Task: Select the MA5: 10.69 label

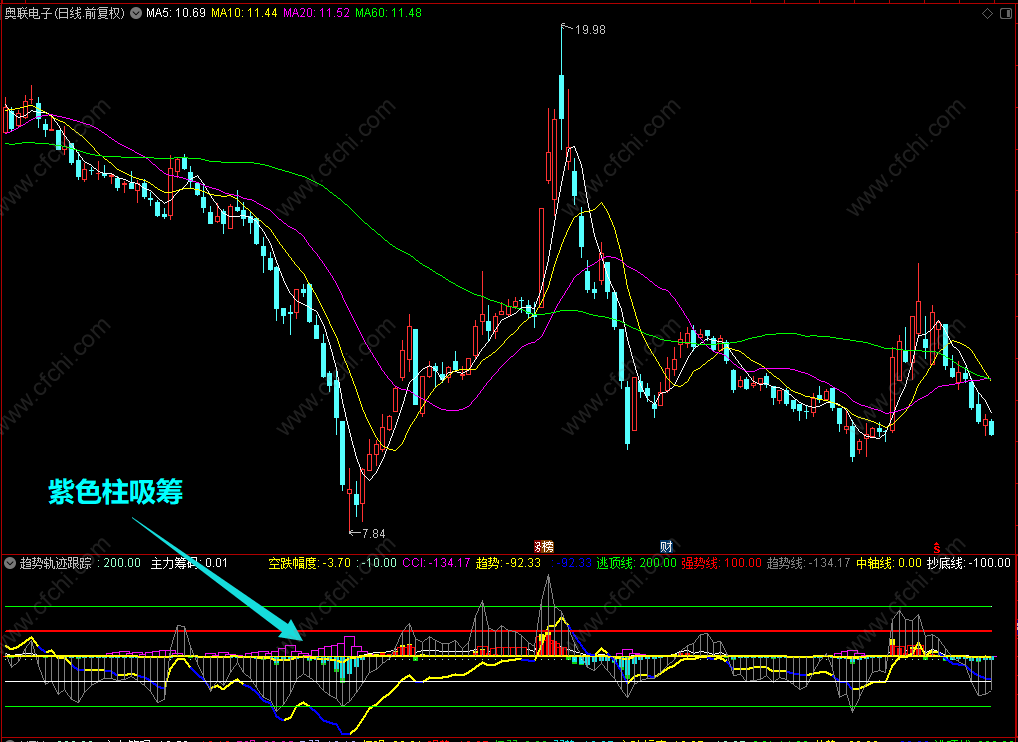Action: pyautogui.click(x=176, y=13)
